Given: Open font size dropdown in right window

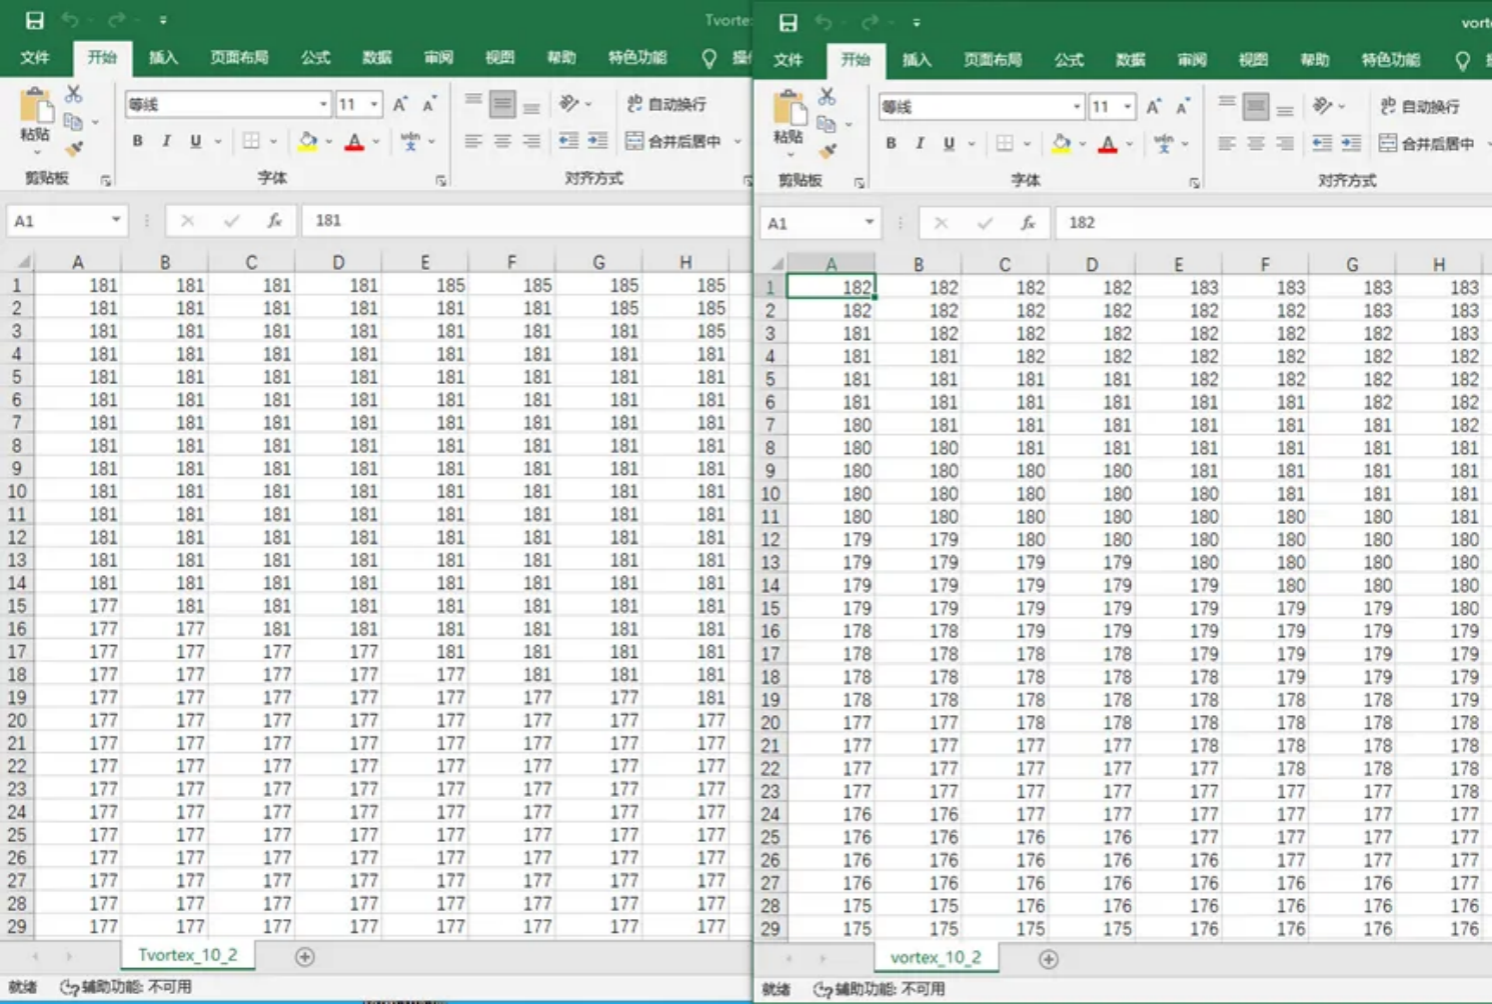Looking at the screenshot, I should (x=1127, y=107).
